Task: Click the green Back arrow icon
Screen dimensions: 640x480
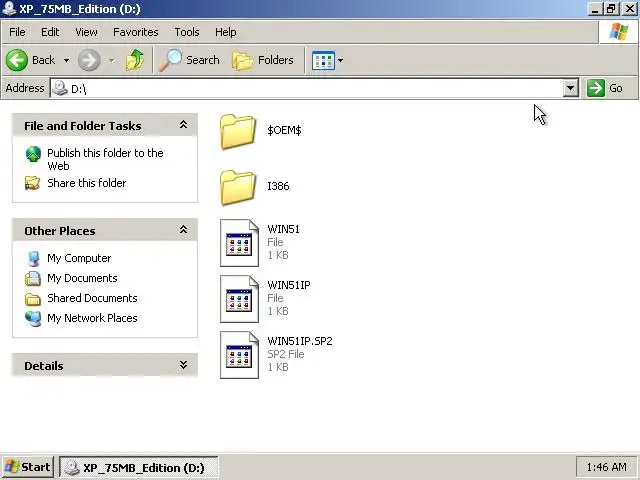Action: (17, 60)
